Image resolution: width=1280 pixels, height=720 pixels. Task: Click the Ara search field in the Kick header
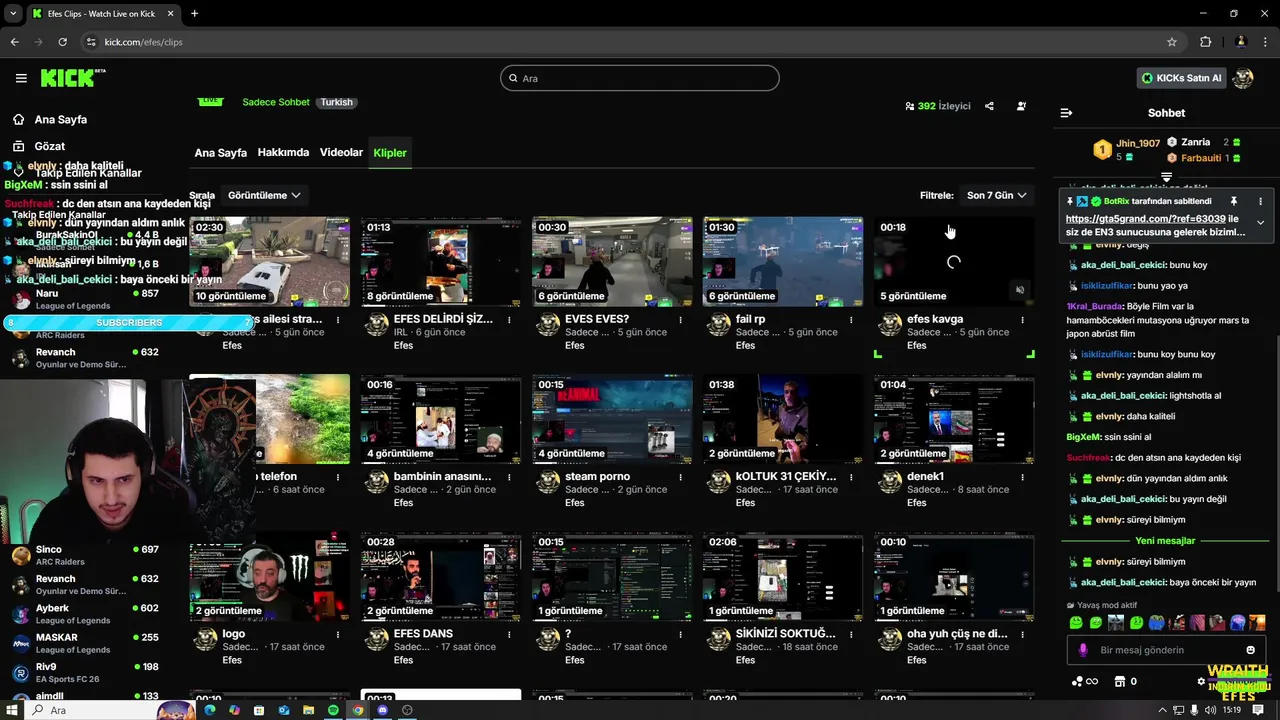pyautogui.click(x=640, y=78)
